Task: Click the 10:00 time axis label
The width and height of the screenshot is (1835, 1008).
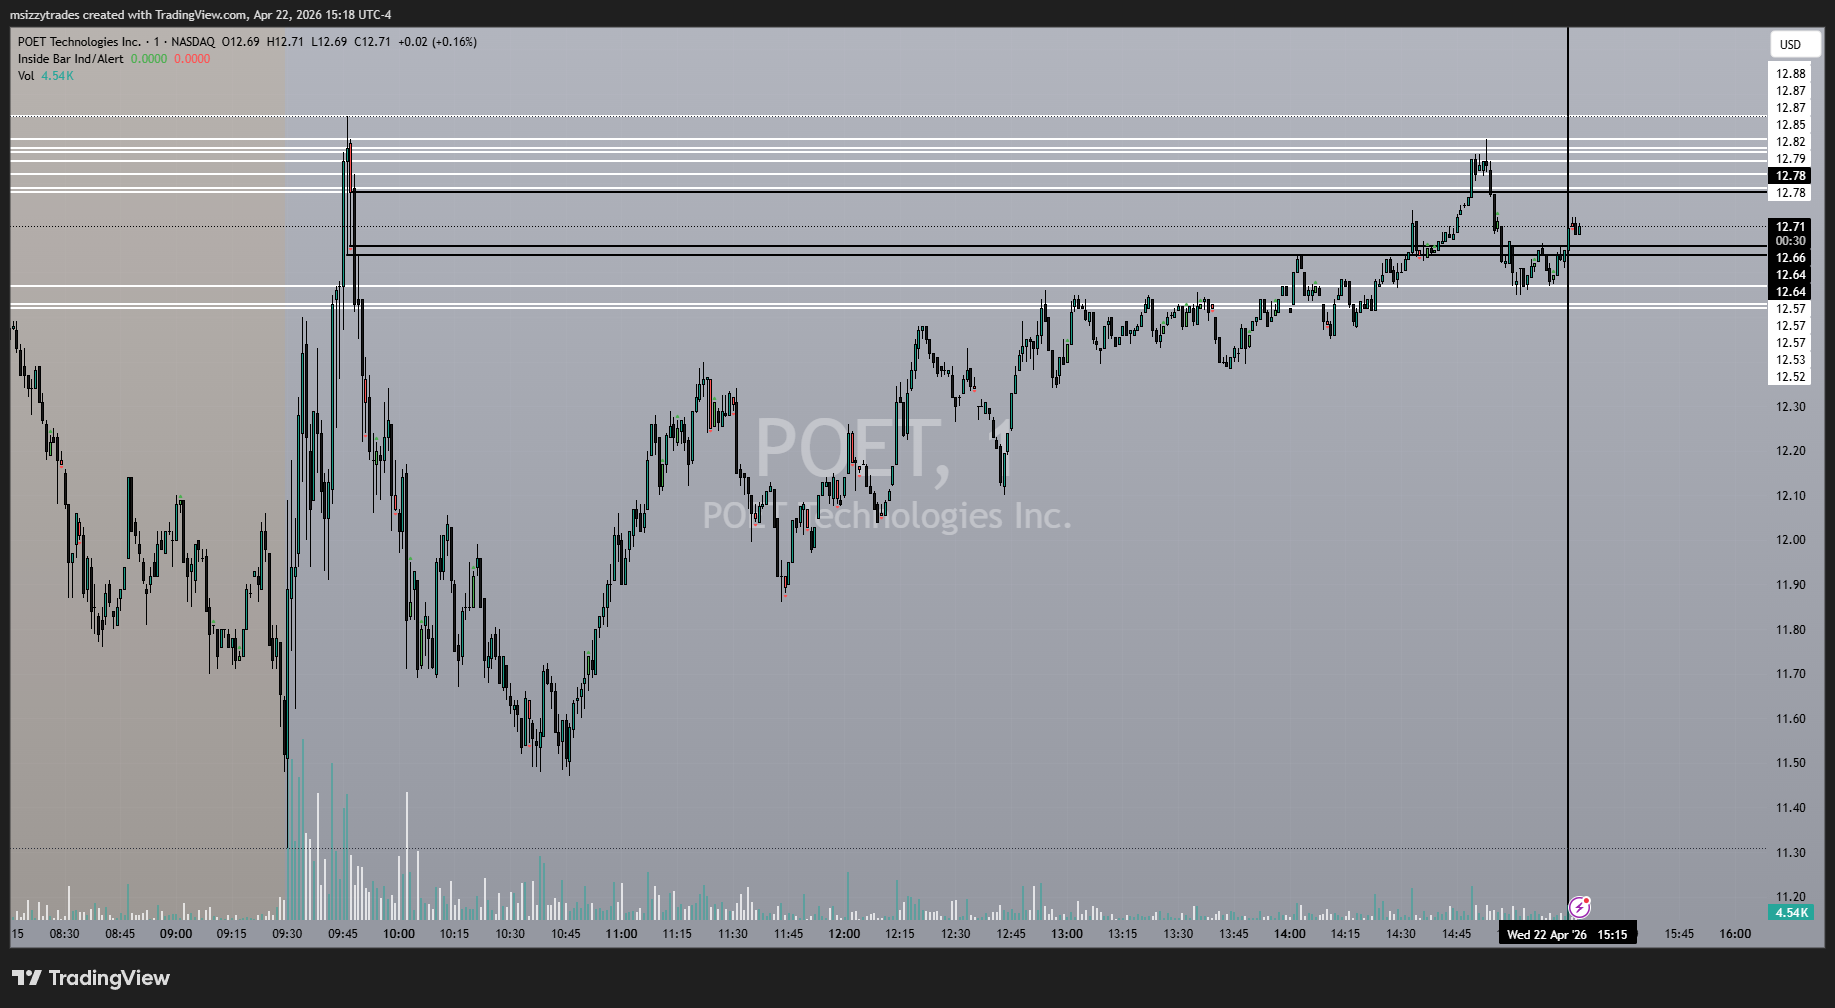Action: [399, 934]
